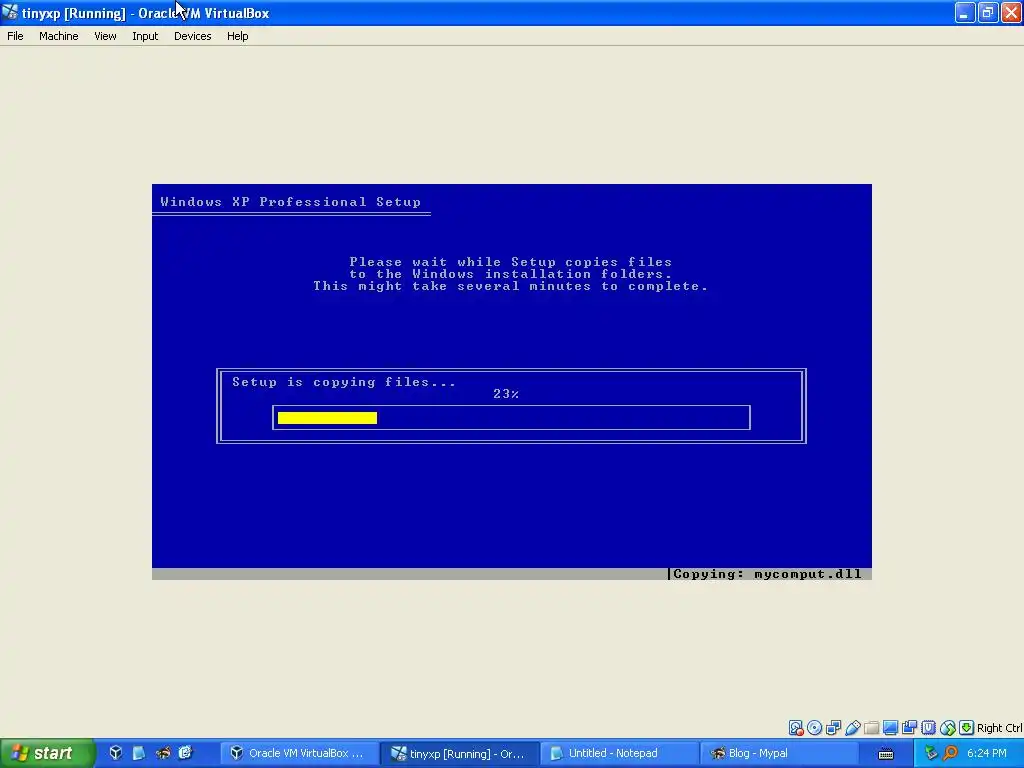Click the fourth quick launch document icon
The height and width of the screenshot is (768, 1024).
(185, 753)
